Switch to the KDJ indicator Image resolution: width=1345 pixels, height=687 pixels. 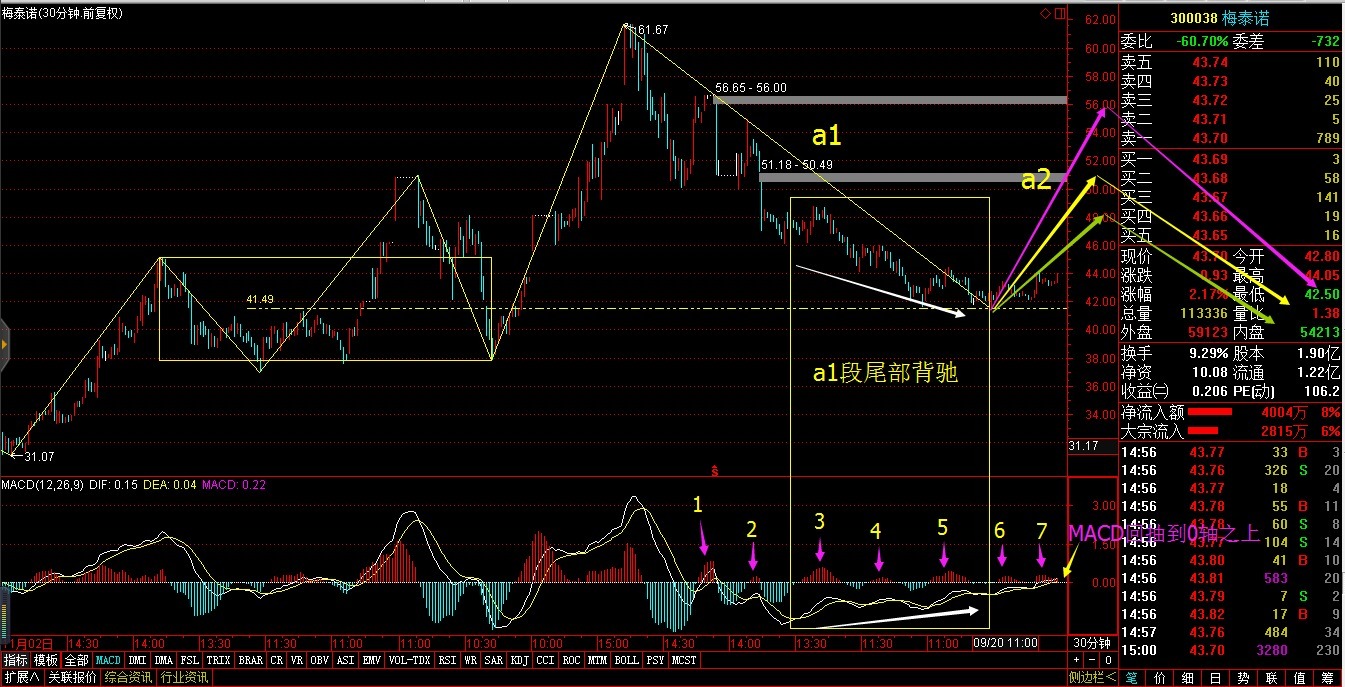[x=520, y=660]
